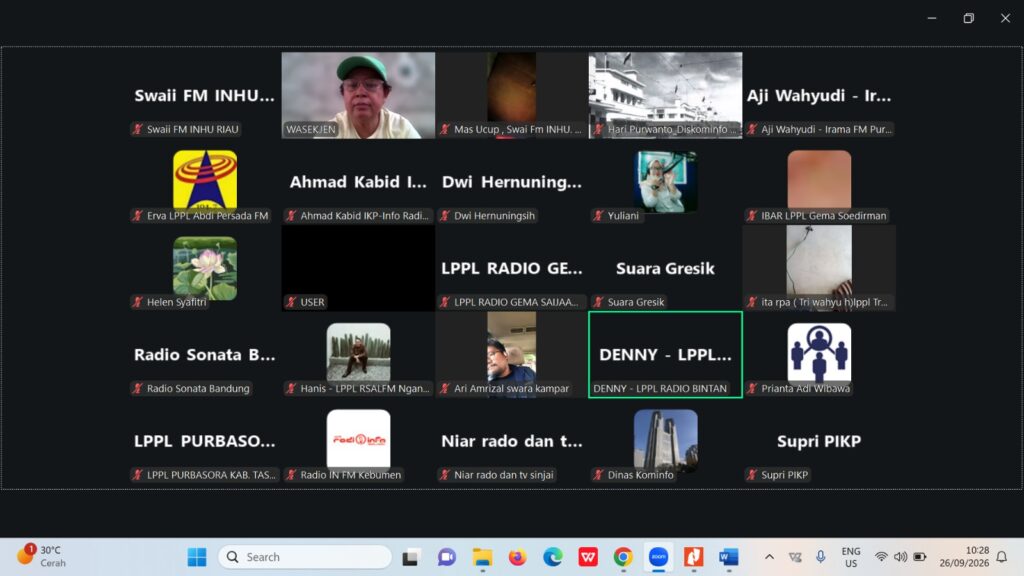Open Wi-Fi network settings in tray
Screen dimensions: 1024x576
881,557
